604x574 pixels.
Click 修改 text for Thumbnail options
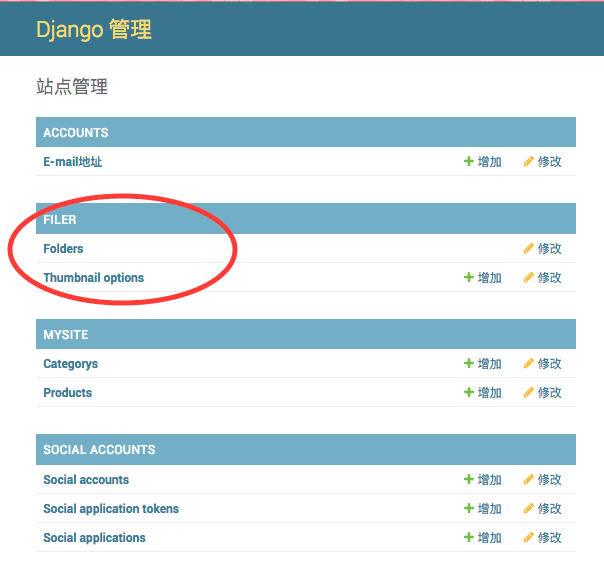(x=550, y=278)
